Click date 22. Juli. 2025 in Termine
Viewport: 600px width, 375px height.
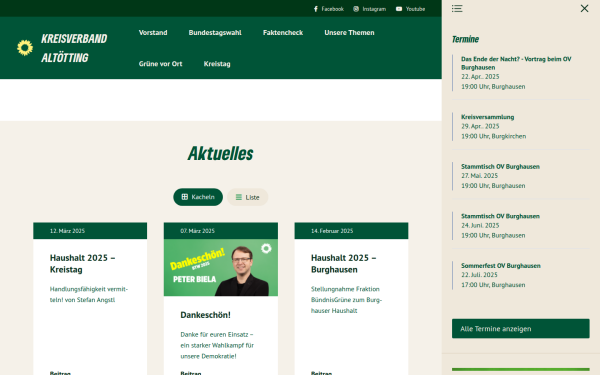click(x=479, y=275)
